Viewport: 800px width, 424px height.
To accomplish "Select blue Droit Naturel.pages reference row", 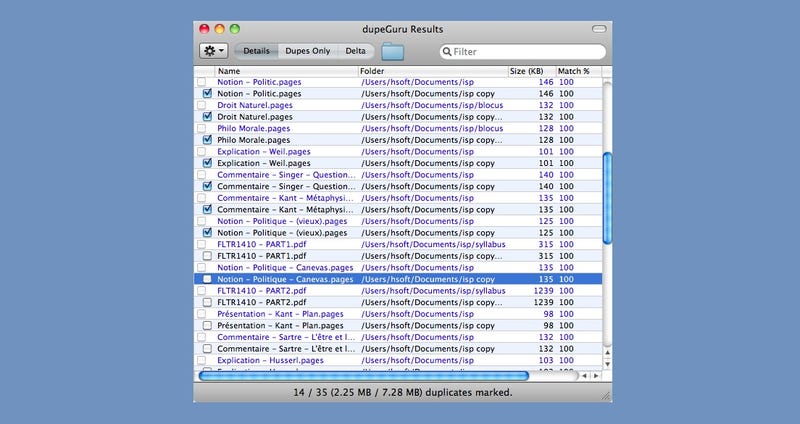I will (x=398, y=105).
